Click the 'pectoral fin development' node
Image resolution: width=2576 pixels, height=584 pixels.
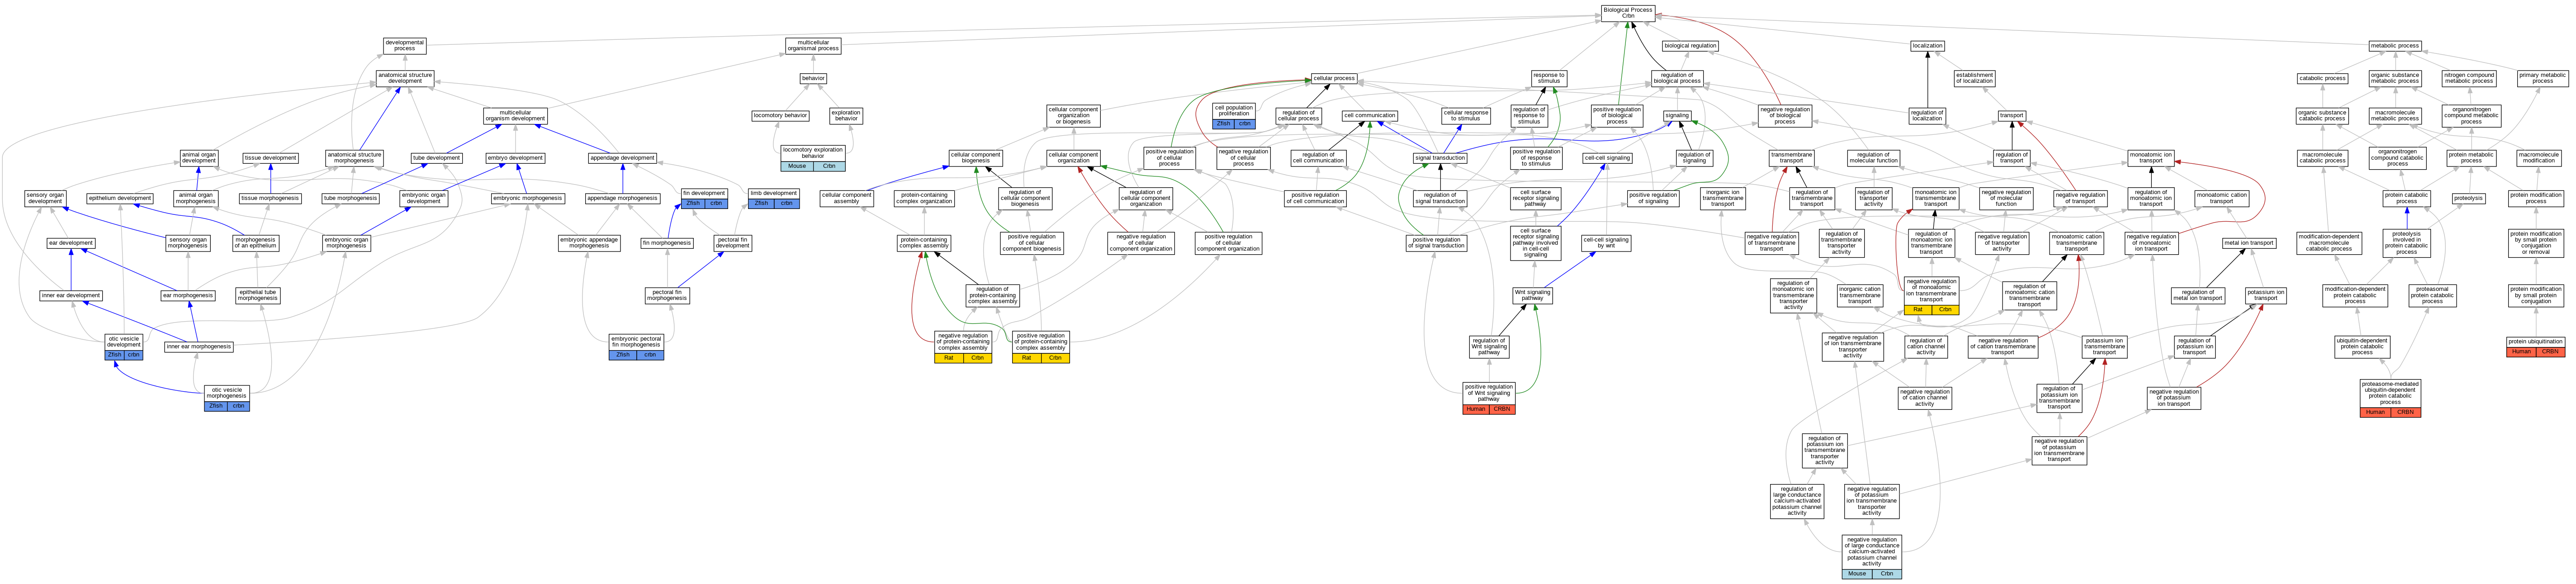(x=733, y=243)
